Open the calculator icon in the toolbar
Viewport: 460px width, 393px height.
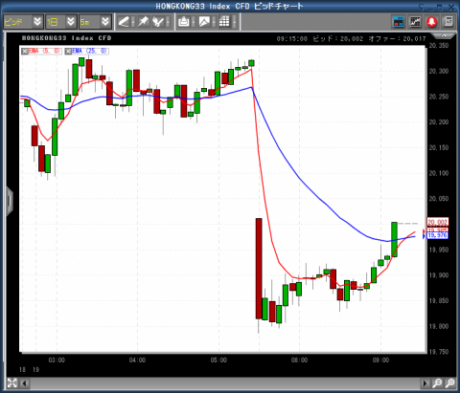click(x=448, y=22)
